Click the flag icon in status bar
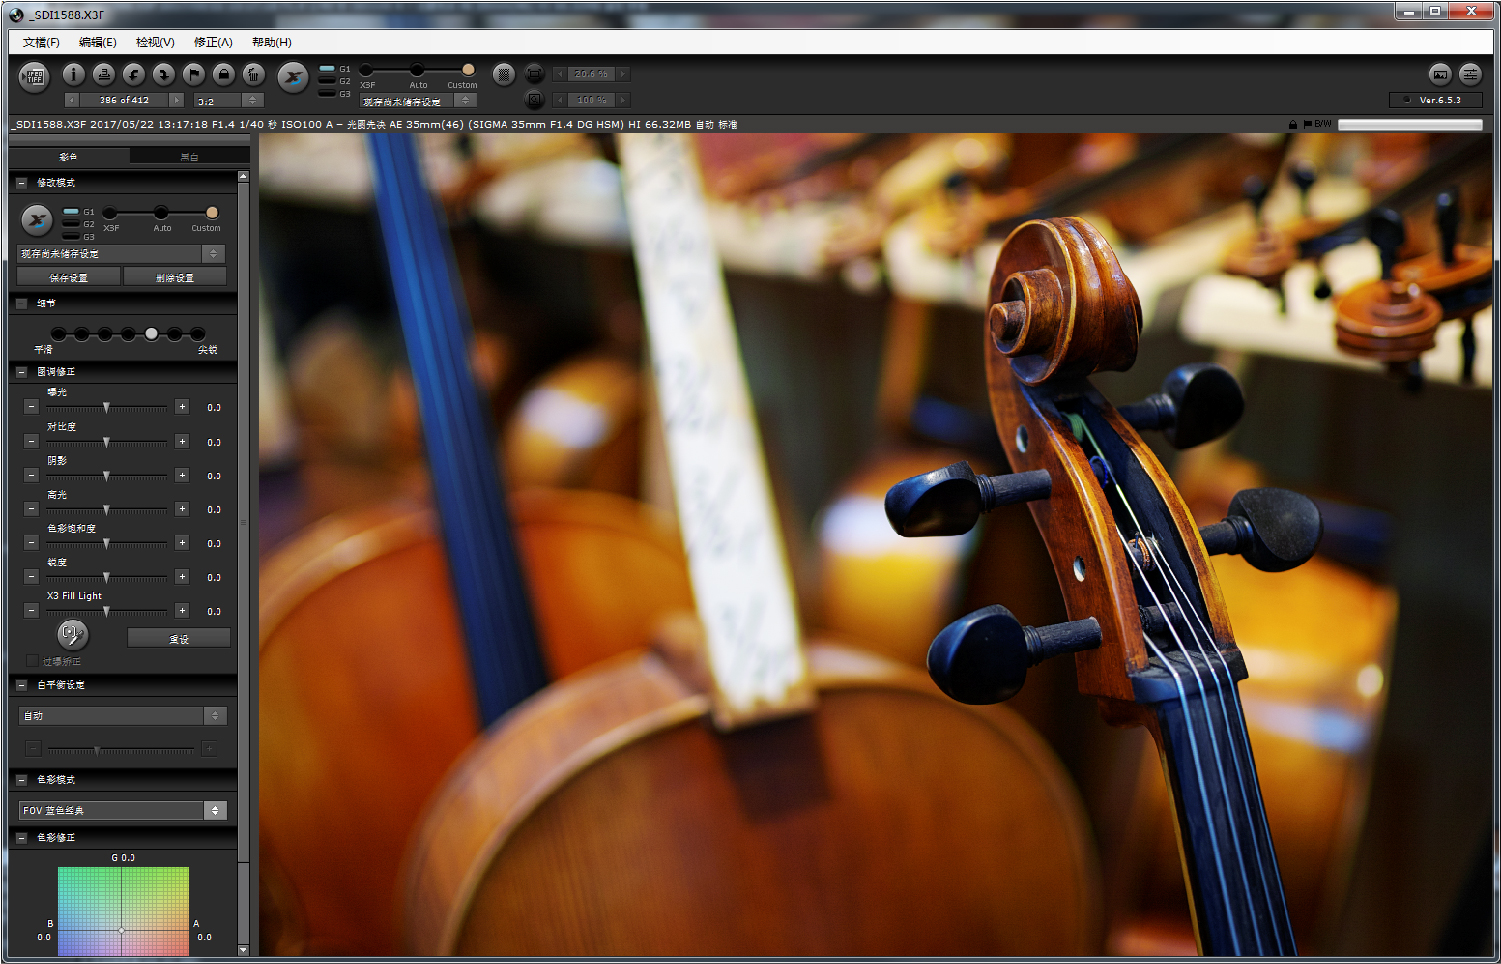The height and width of the screenshot is (964, 1501). tap(1307, 124)
